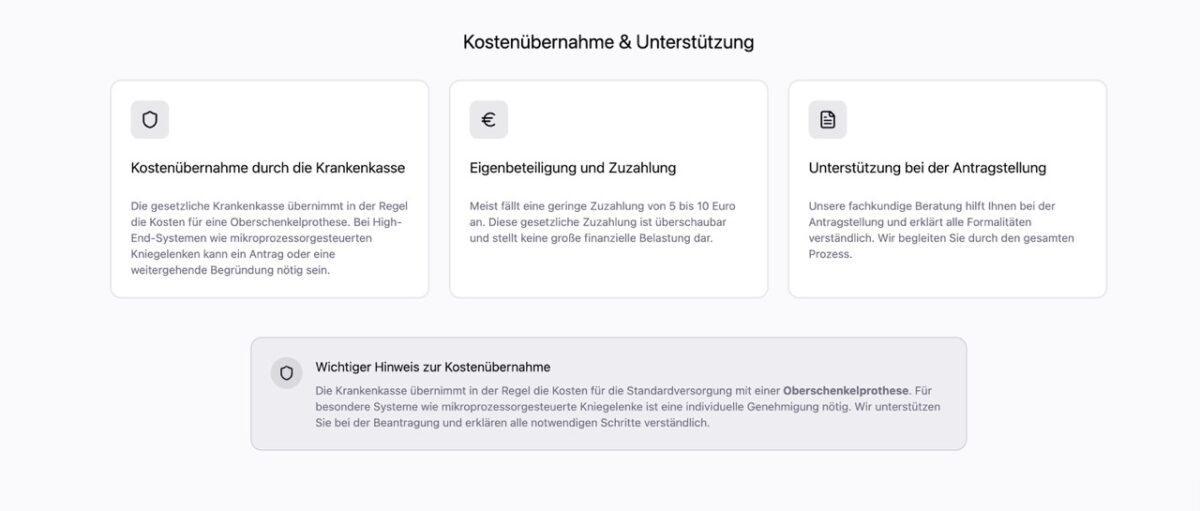This screenshot has width=1200, height=511.
Task: Click the paragraph starting 'Die gesetzliche Krankenkasse übernimmt'
Action: pyautogui.click(x=268, y=238)
